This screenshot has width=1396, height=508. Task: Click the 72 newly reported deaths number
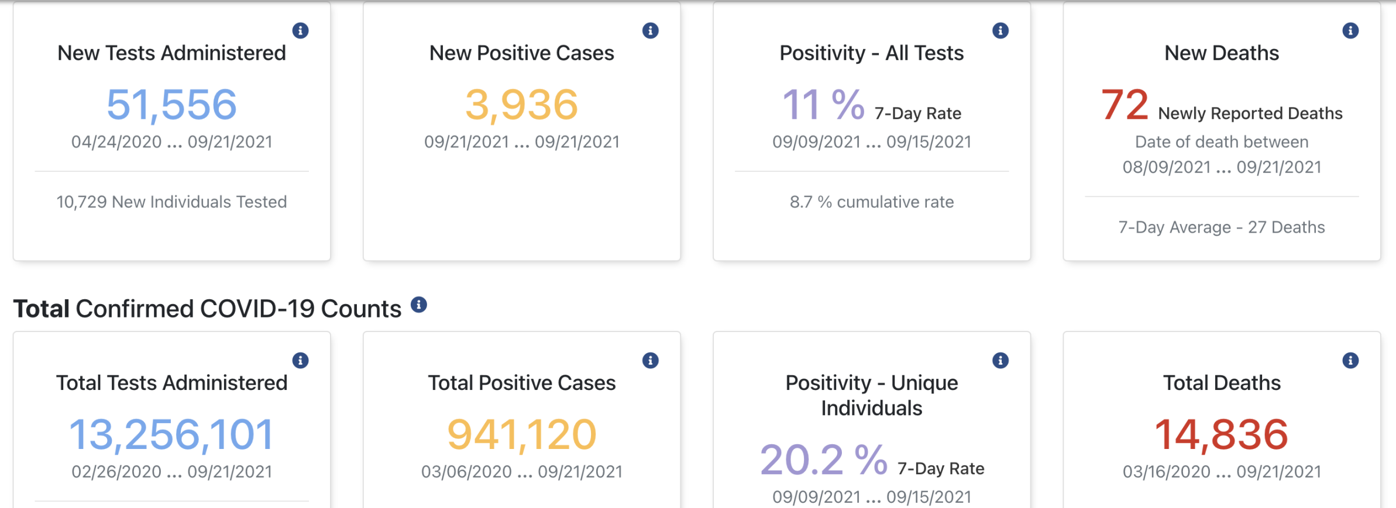point(1125,105)
